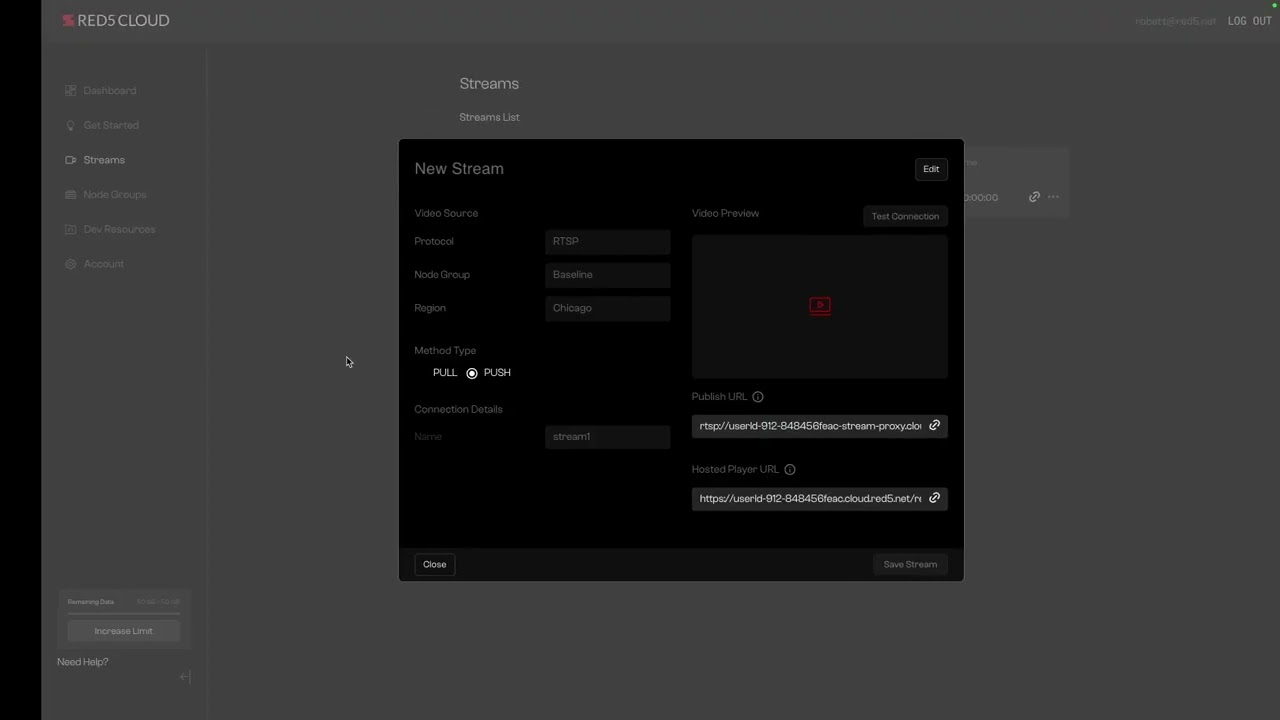Show info tooltip next to Publish URL
The height and width of the screenshot is (720, 1280).
point(757,397)
